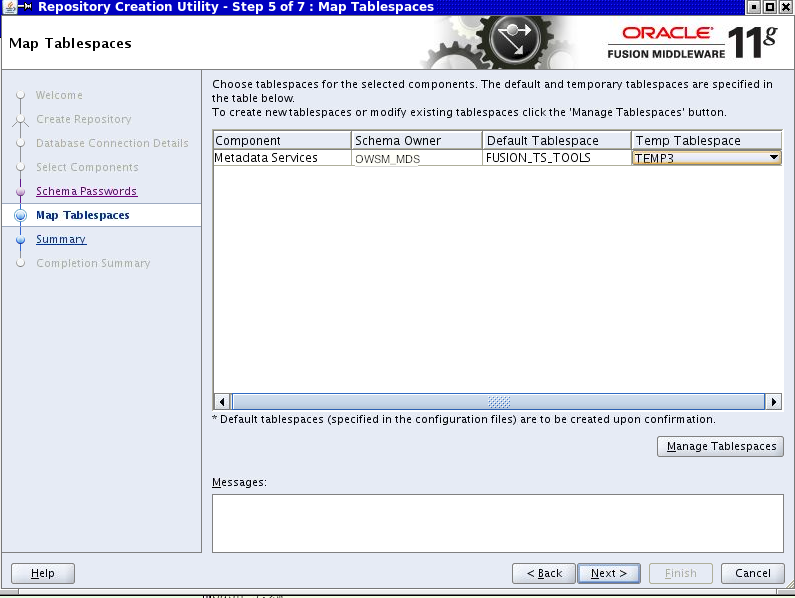Click the gear compass banner graphic

pyautogui.click(x=499, y=43)
